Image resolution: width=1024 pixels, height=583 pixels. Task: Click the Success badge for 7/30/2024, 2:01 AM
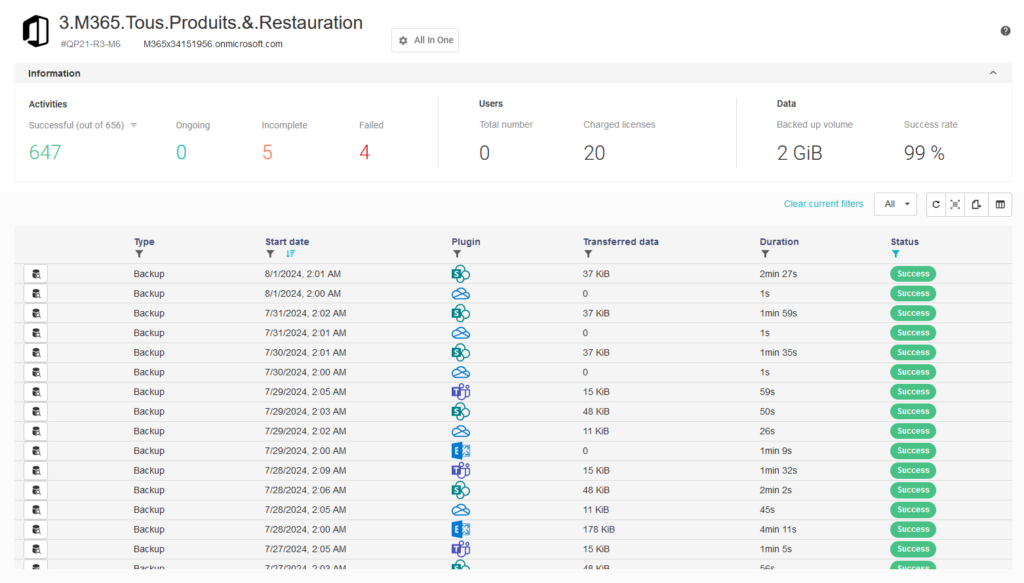click(913, 353)
